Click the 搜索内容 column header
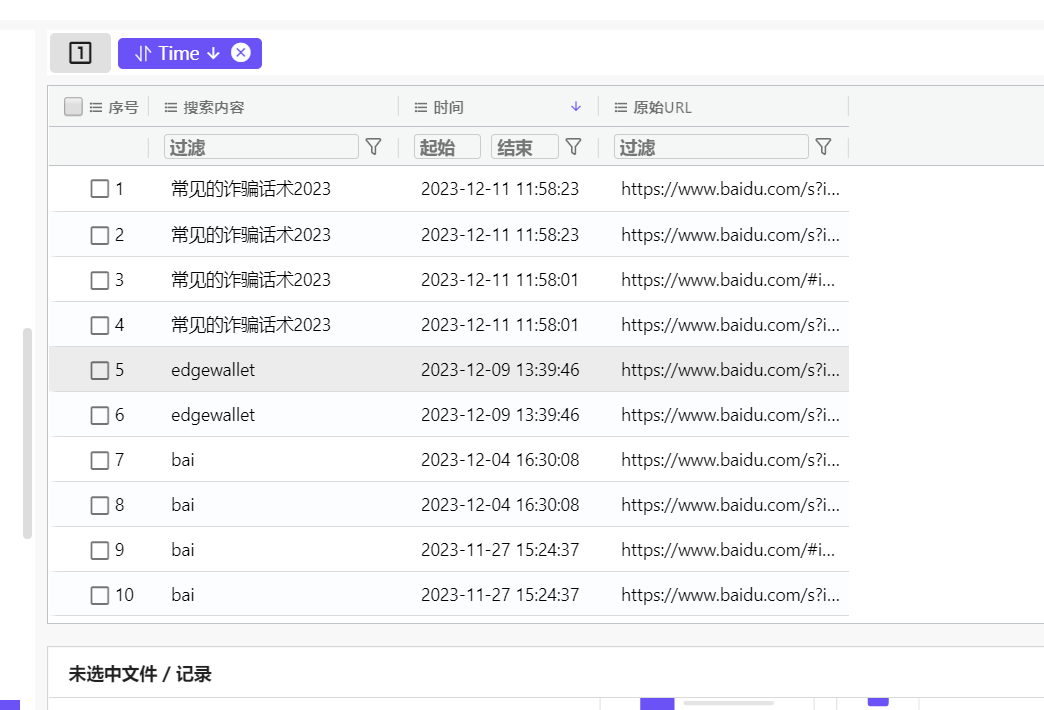The width and height of the screenshot is (1044, 710). (214, 107)
